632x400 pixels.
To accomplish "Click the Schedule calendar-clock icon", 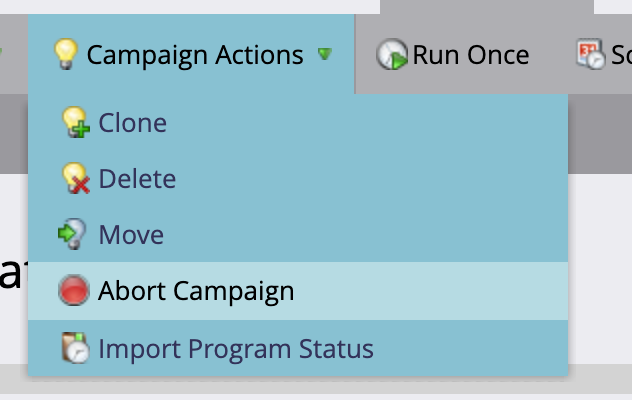I will [x=590, y=54].
